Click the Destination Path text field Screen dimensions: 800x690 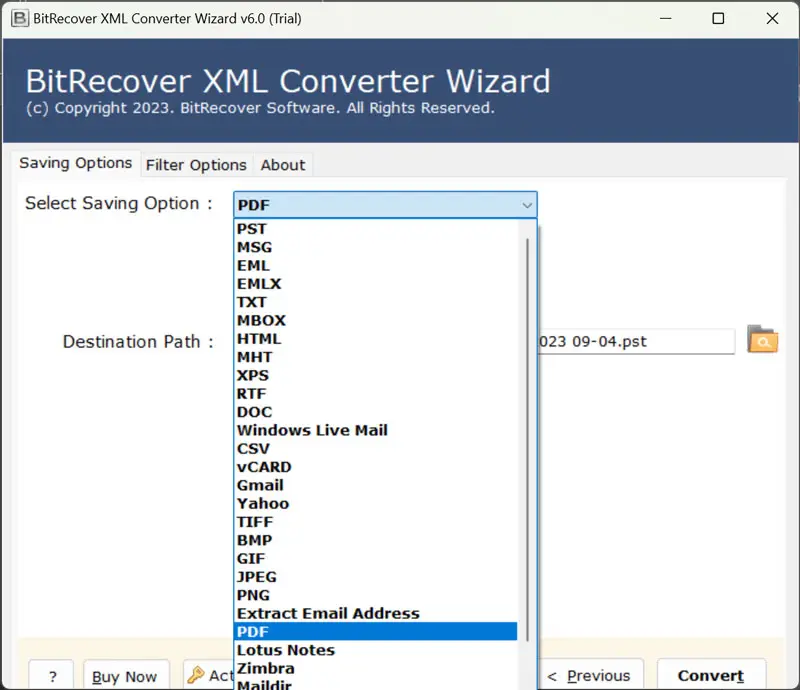coord(636,341)
